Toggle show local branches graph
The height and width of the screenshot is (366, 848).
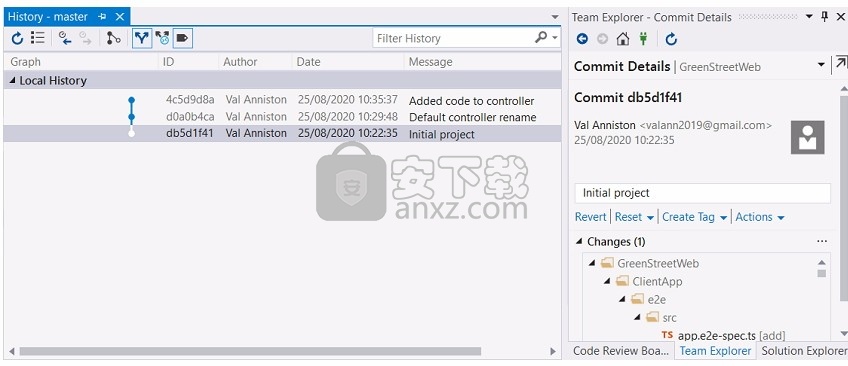tap(142, 38)
